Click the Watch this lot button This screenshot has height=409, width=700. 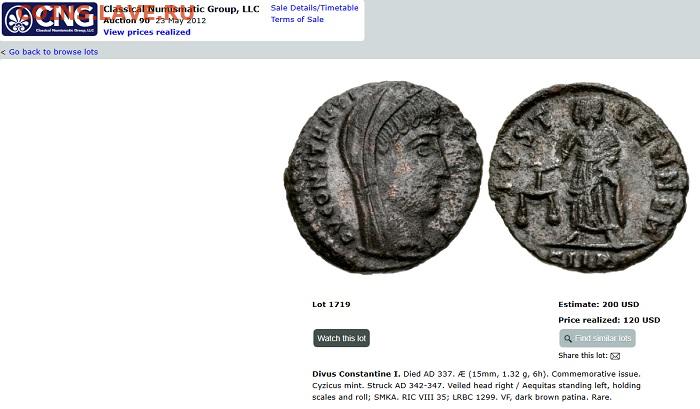(x=342, y=338)
